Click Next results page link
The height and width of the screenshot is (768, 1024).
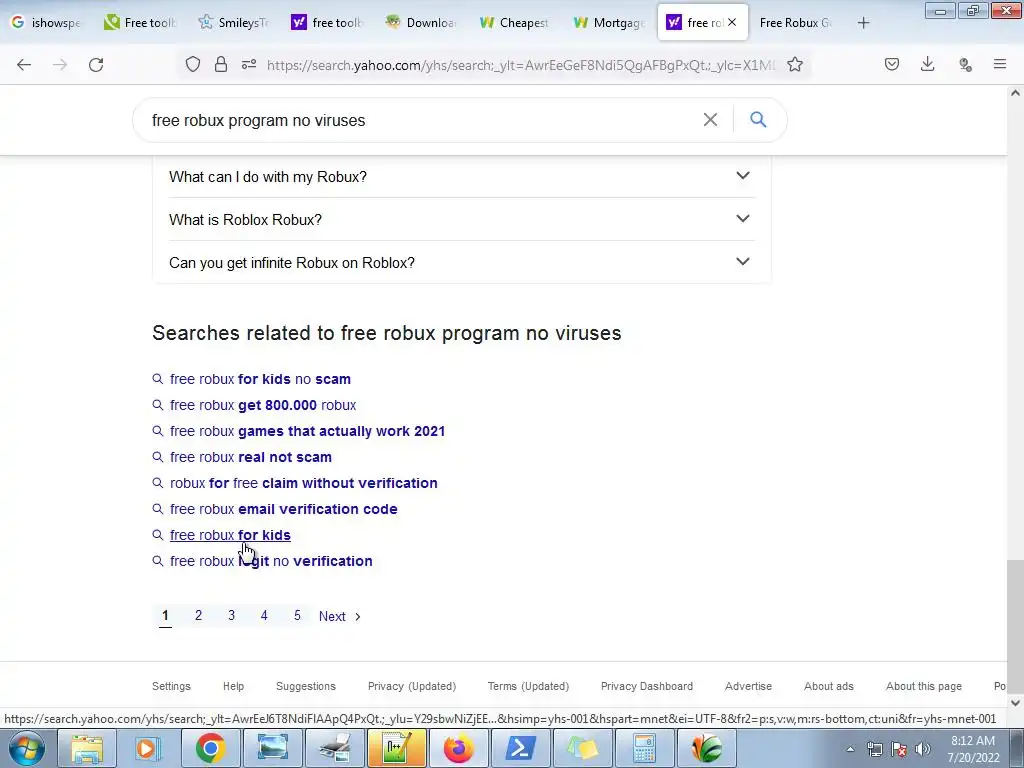coord(340,616)
